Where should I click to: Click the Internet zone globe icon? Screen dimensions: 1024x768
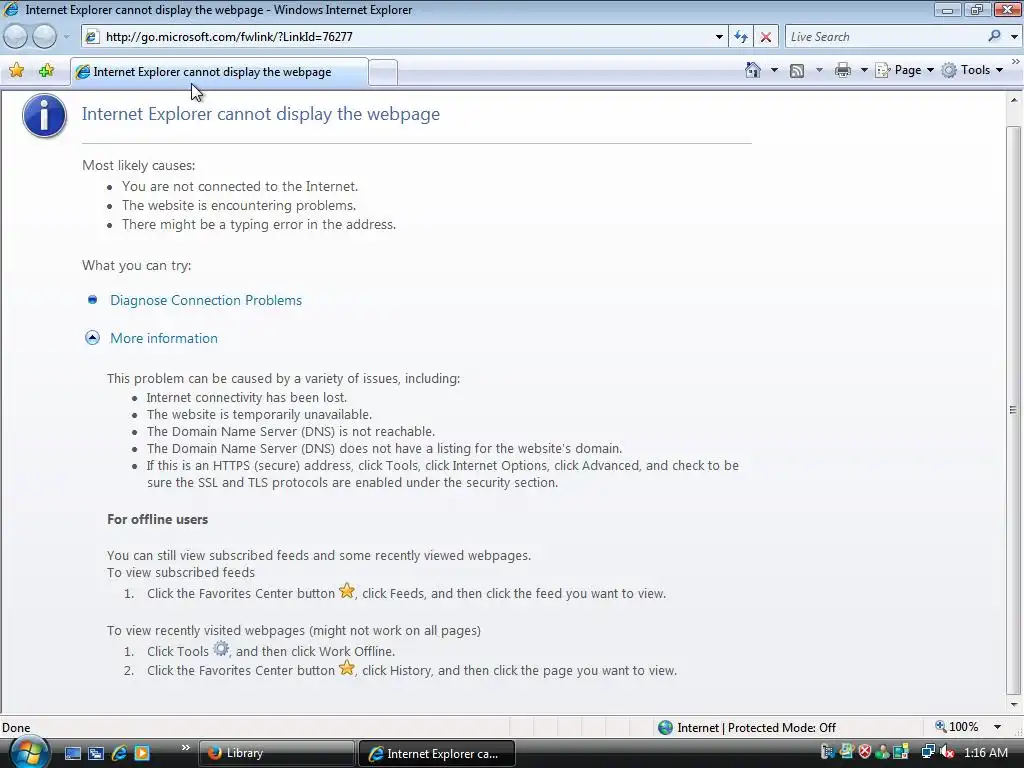click(x=665, y=728)
